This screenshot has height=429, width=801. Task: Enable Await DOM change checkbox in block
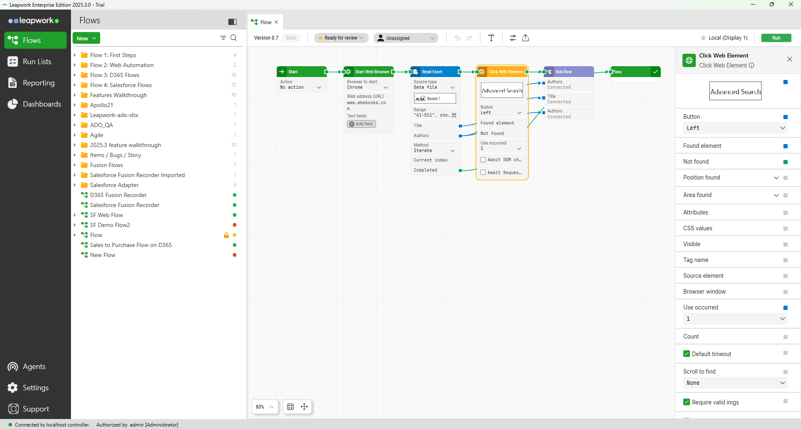point(483,160)
